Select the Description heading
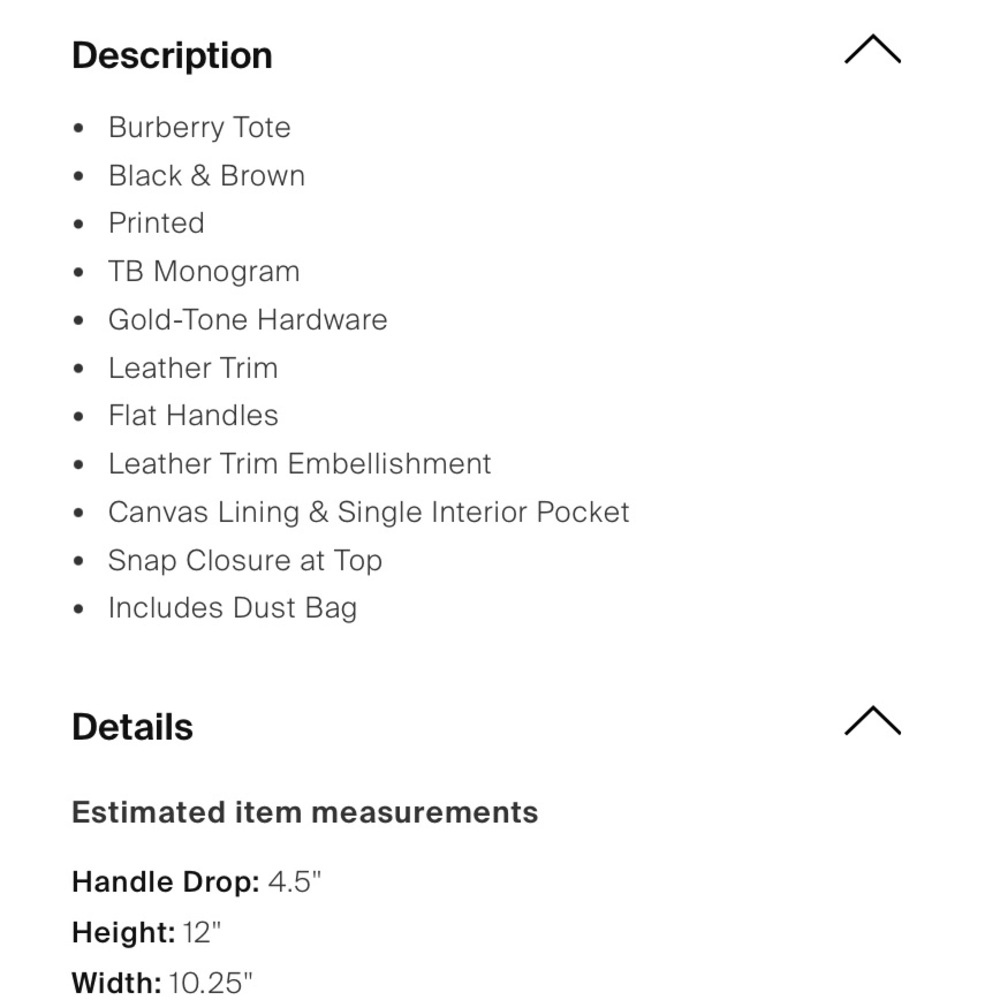 point(172,55)
